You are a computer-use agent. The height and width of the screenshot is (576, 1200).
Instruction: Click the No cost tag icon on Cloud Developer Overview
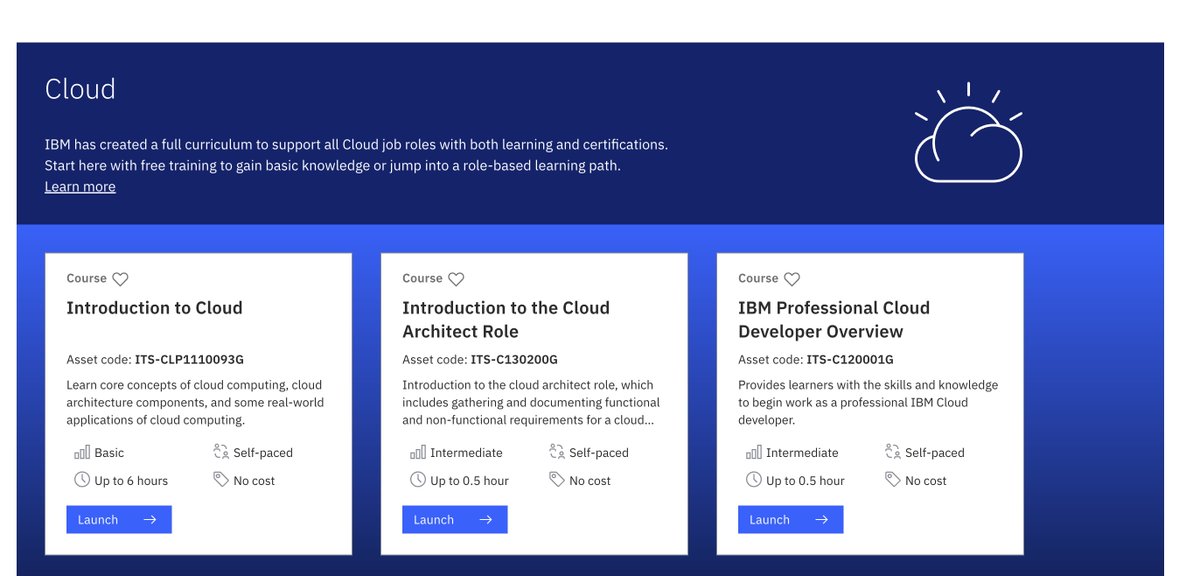pyautogui.click(x=893, y=480)
